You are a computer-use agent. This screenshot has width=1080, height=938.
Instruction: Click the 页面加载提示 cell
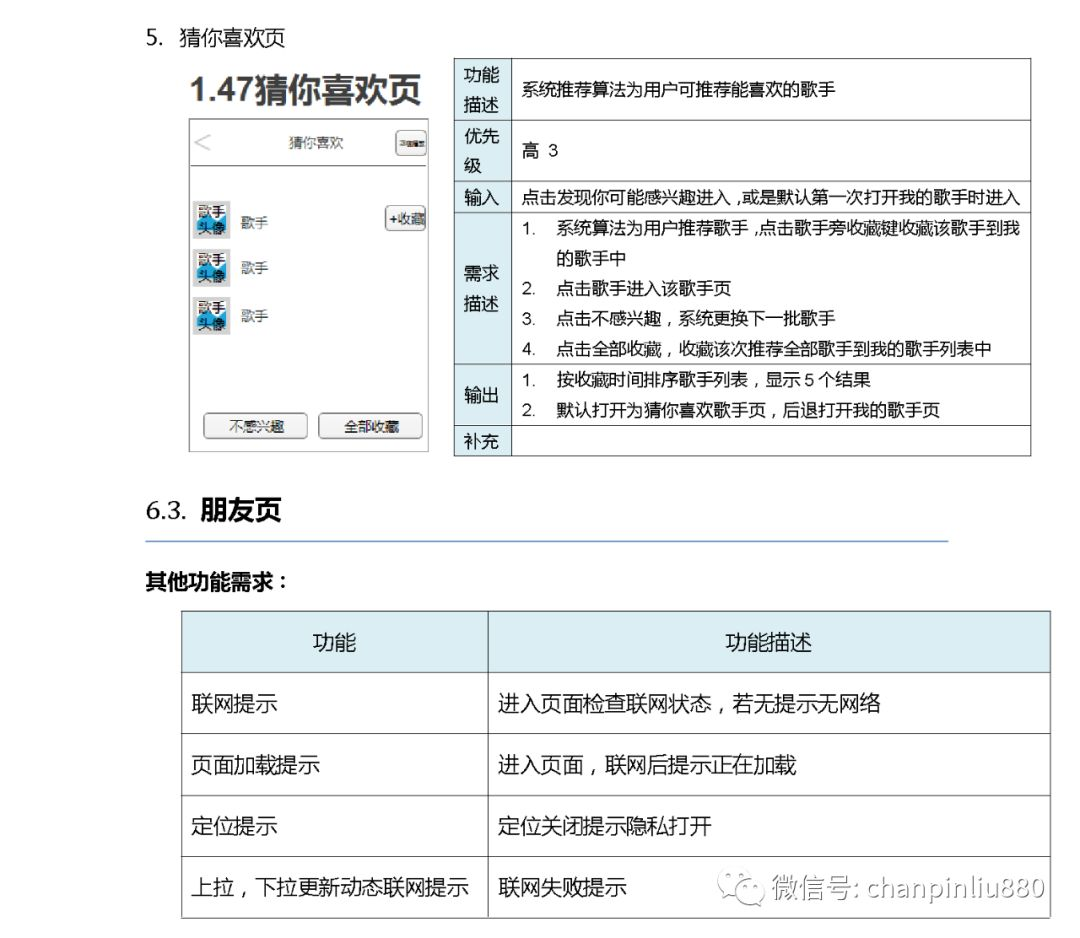(x=335, y=764)
